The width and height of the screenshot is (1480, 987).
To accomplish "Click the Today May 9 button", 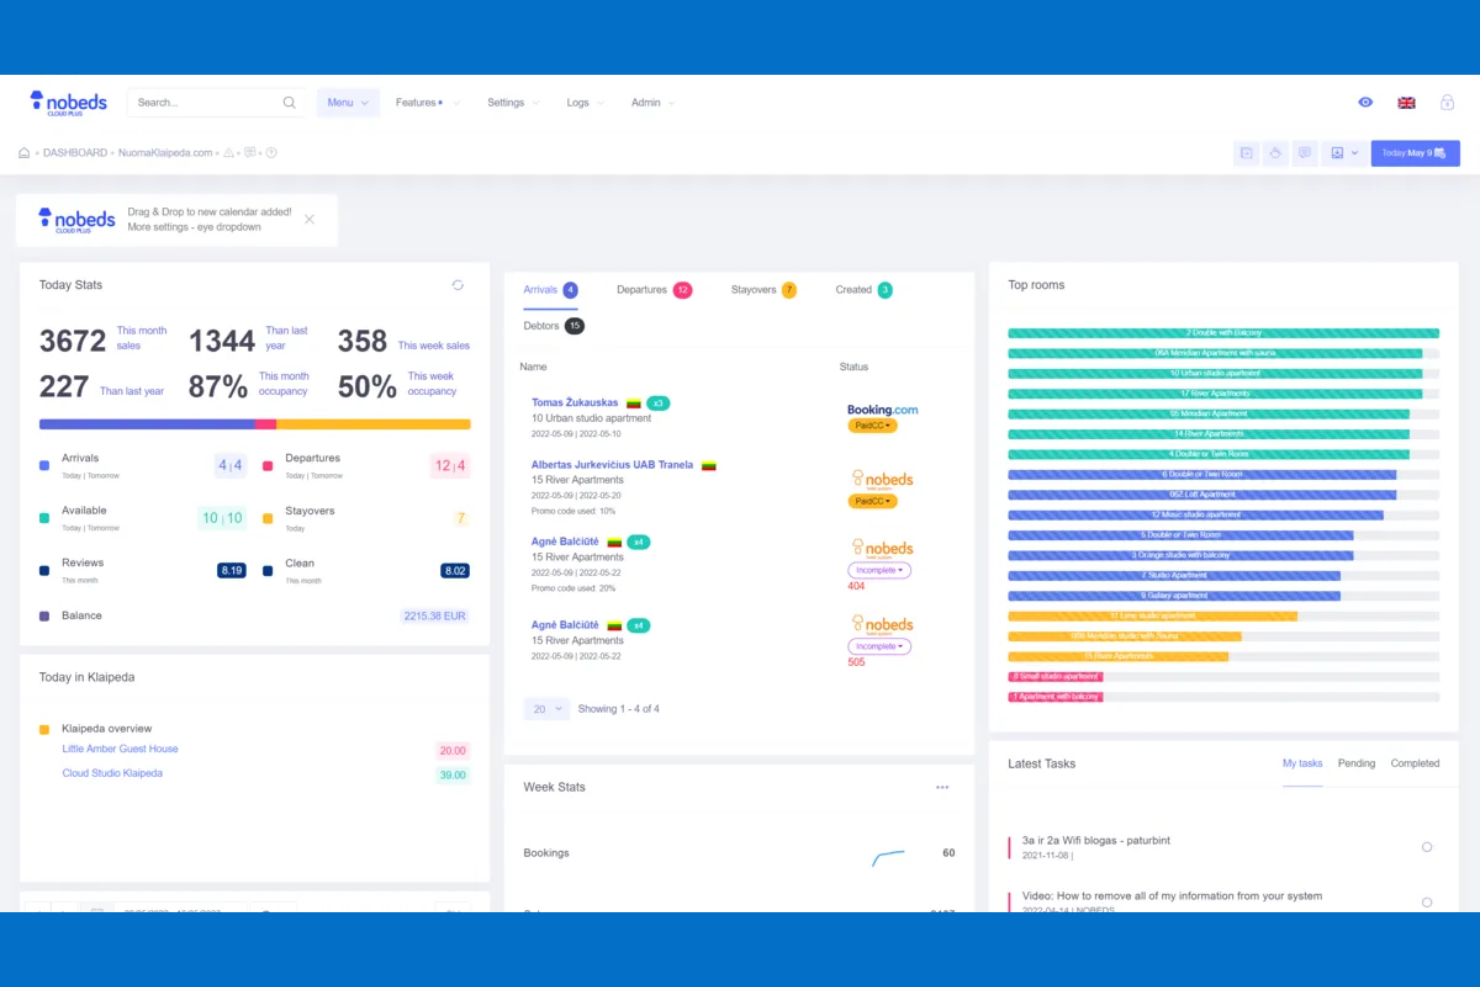I will point(1414,153).
